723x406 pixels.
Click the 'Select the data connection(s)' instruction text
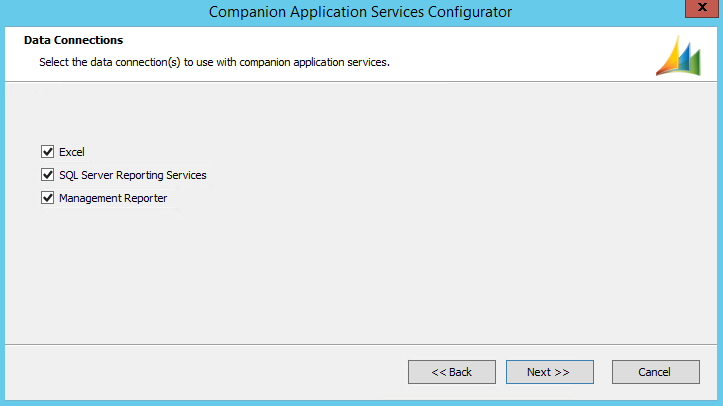(x=213, y=62)
